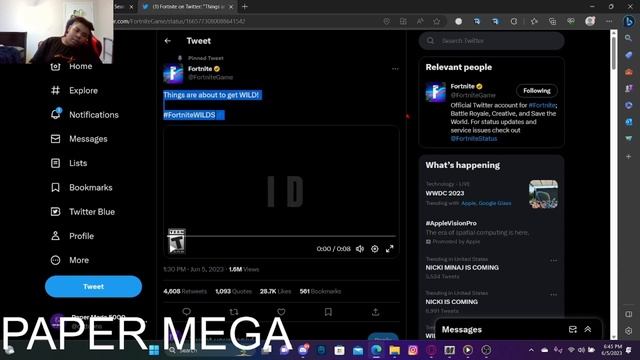The width and height of the screenshot is (640, 360).
Task: Open Lists in the sidebar
Action: (69, 163)
